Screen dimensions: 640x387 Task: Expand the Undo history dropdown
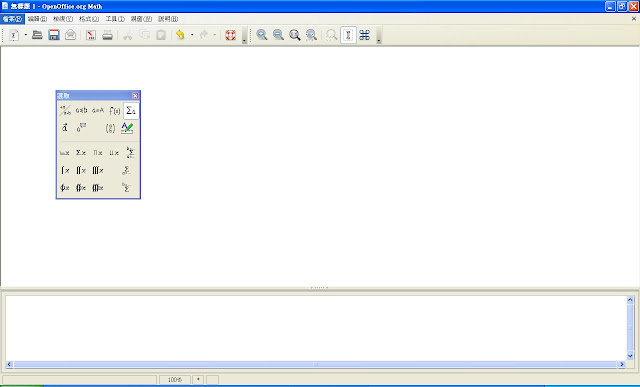[192, 35]
